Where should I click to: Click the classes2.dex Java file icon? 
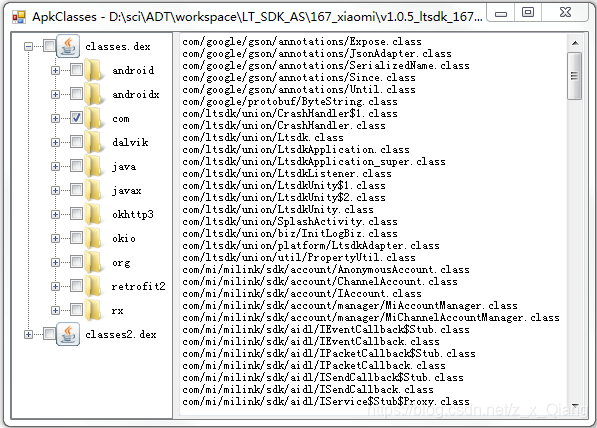click(68, 334)
